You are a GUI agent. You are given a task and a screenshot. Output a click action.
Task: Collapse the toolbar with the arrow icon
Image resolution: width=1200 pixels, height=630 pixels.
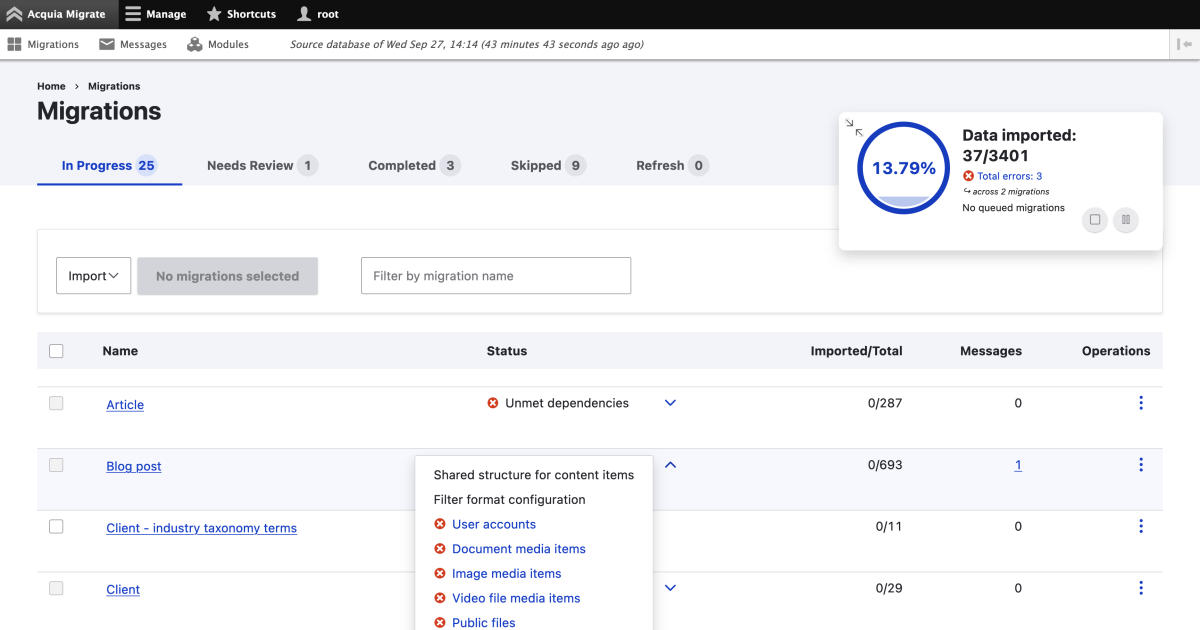(1184, 44)
